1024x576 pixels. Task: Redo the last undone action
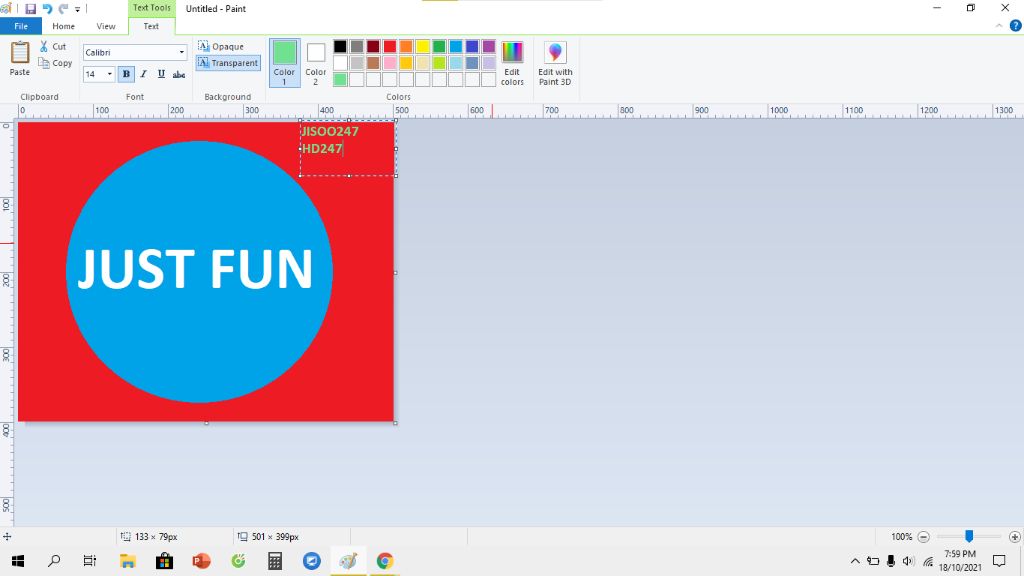pyautogui.click(x=63, y=9)
